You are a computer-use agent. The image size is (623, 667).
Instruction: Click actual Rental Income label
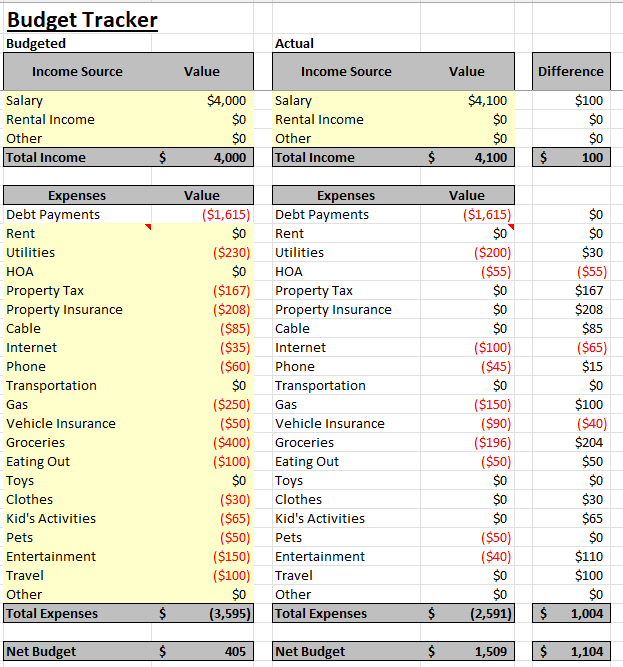coord(319,120)
